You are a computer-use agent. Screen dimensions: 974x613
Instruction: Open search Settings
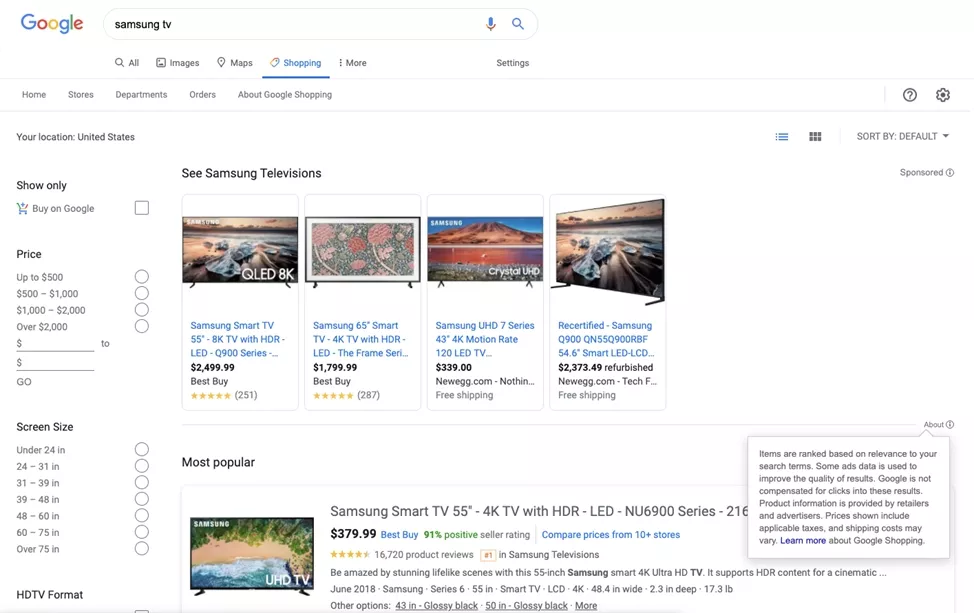512,63
